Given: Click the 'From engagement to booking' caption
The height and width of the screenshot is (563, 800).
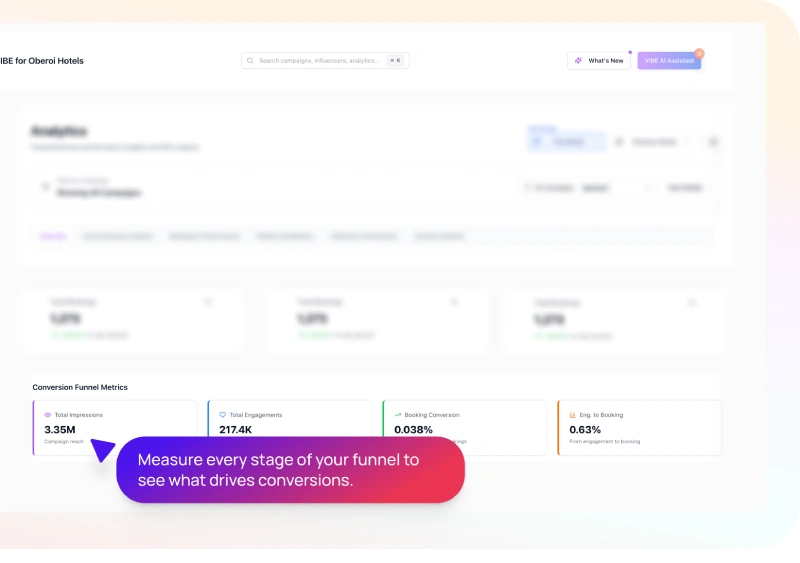Looking at the screenshot, I should coord(605,442).
